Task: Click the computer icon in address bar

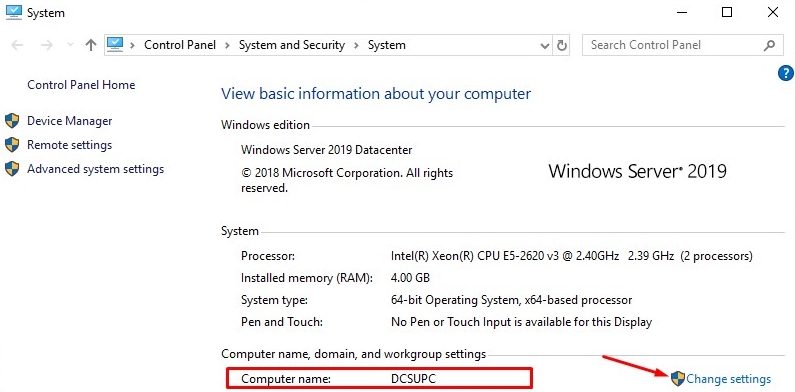Action: pyautogui.click(x=115, y=45)
